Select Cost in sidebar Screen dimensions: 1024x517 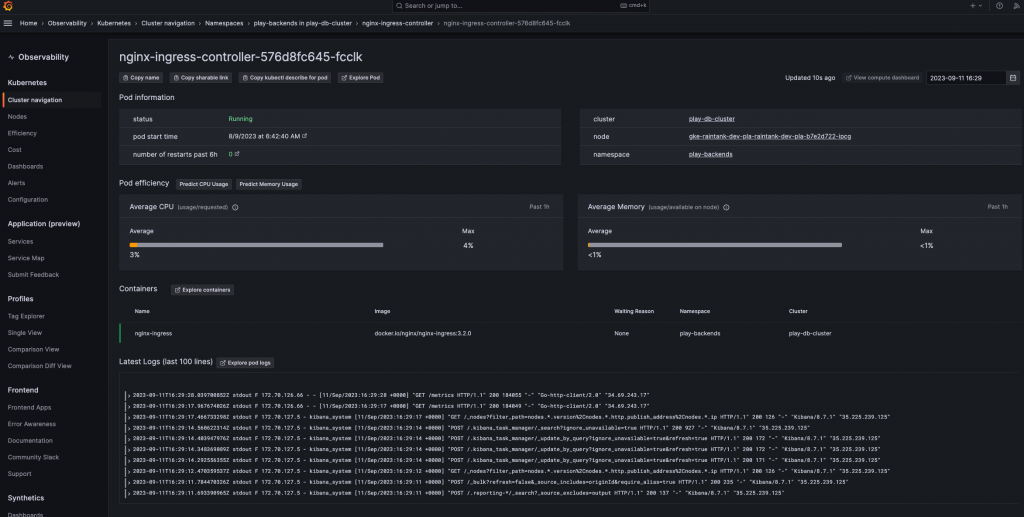(x=14, y=149)
